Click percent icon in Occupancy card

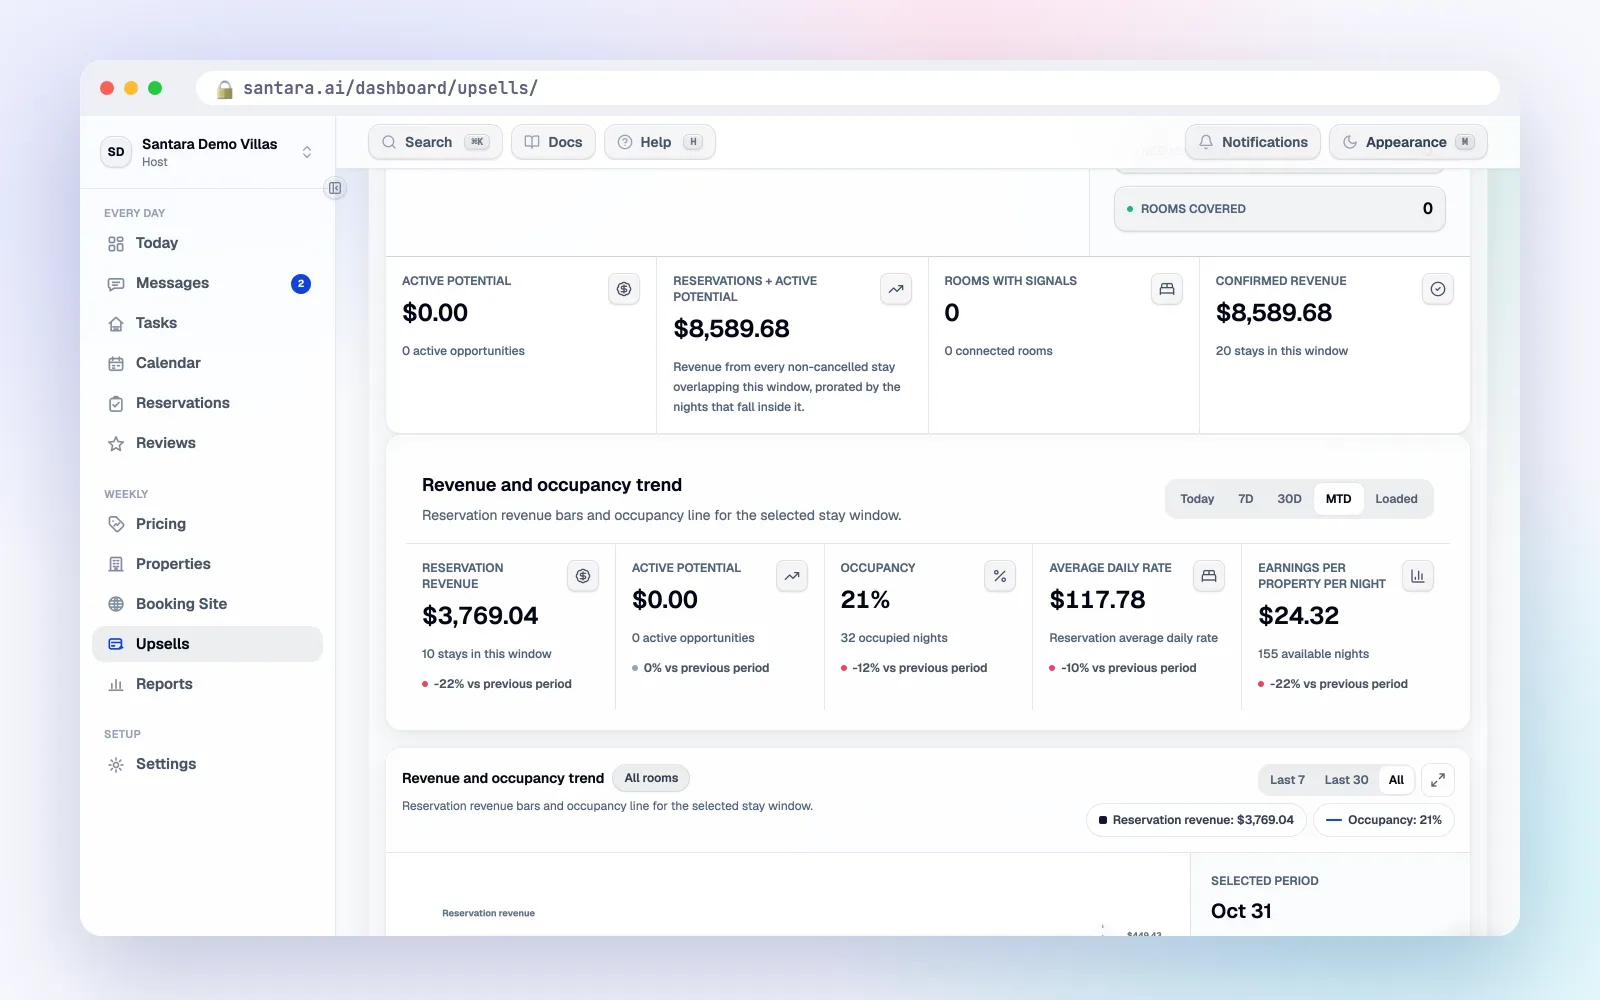pyautogui.click(x=1000, y=576)
